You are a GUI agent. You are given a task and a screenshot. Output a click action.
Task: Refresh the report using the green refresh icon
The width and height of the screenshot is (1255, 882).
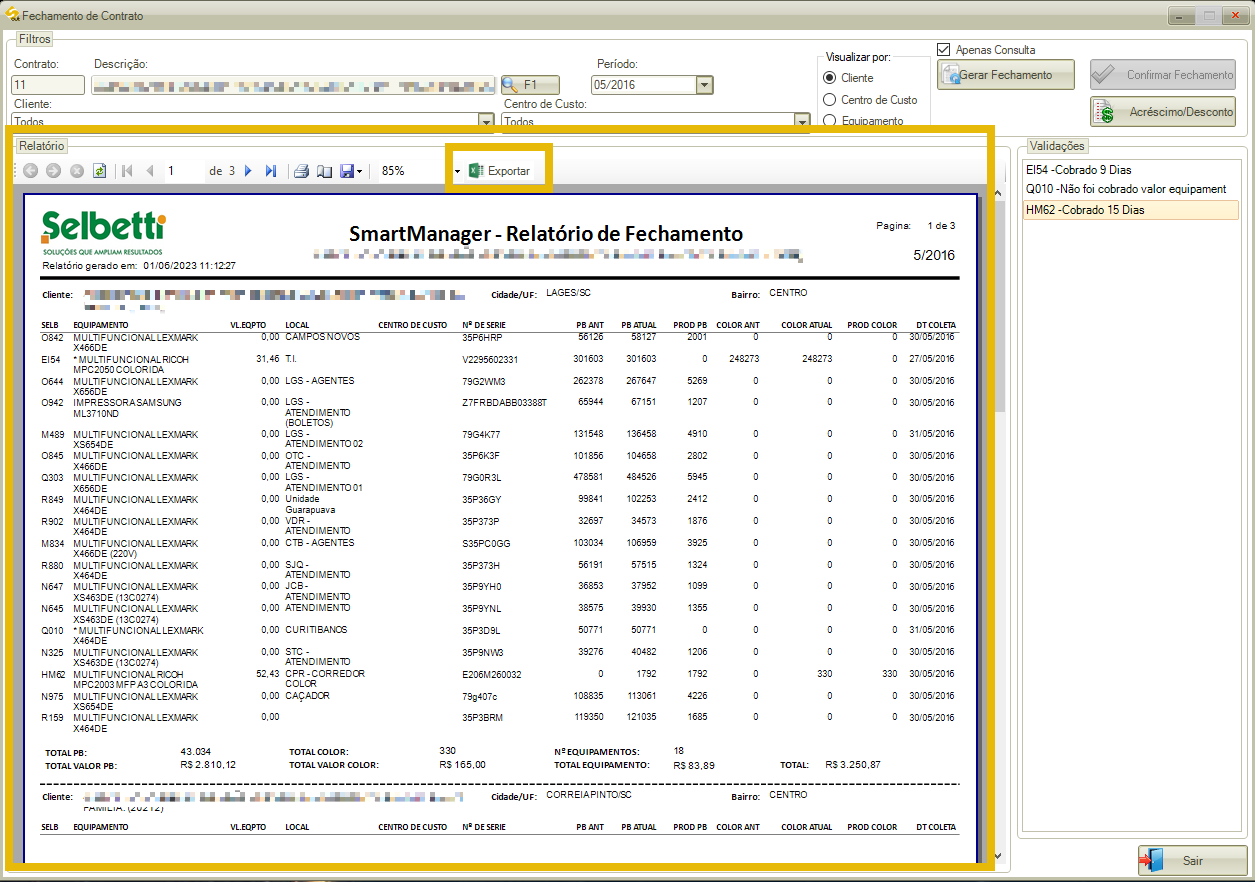point(100,171)
